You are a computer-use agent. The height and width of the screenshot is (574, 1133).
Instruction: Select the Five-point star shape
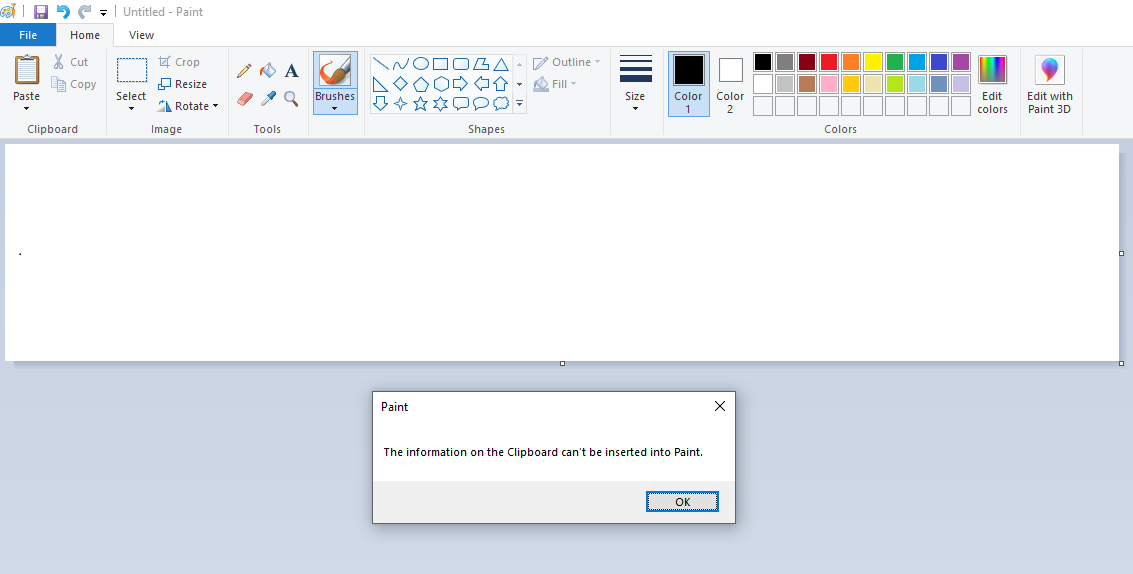[421, 104]
